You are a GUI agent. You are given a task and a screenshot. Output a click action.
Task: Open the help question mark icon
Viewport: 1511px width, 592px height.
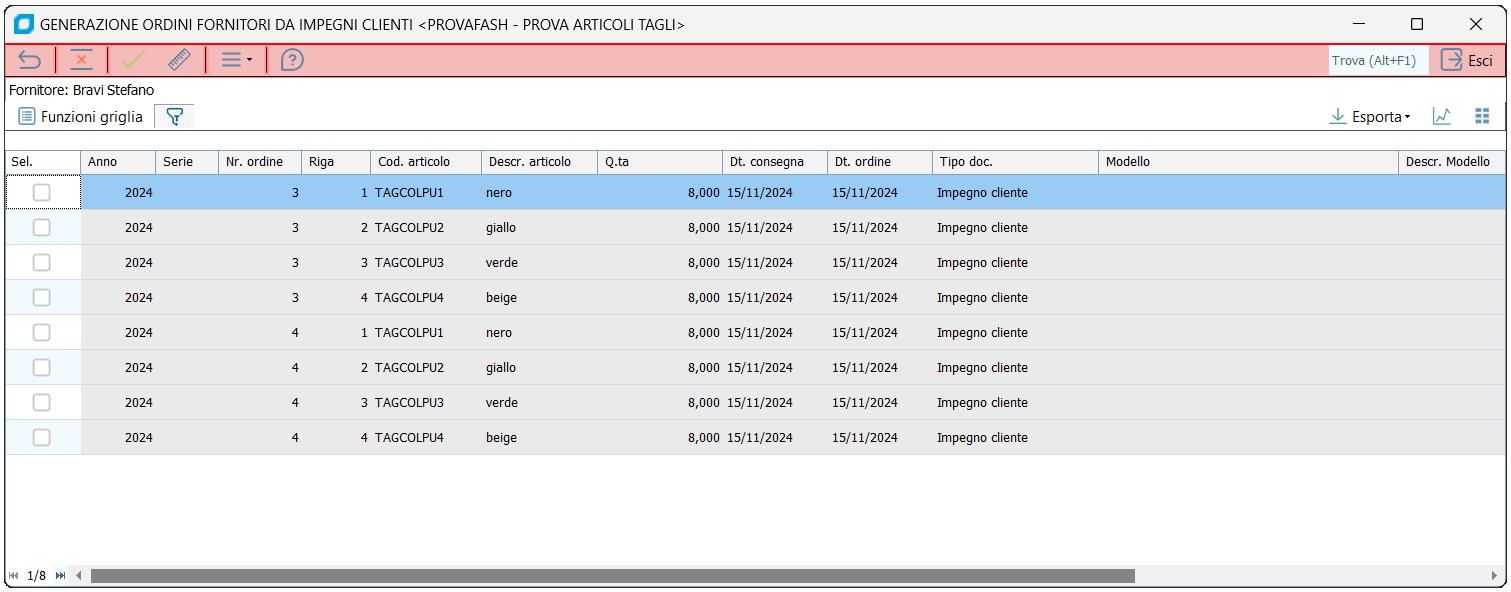(292, 60)
